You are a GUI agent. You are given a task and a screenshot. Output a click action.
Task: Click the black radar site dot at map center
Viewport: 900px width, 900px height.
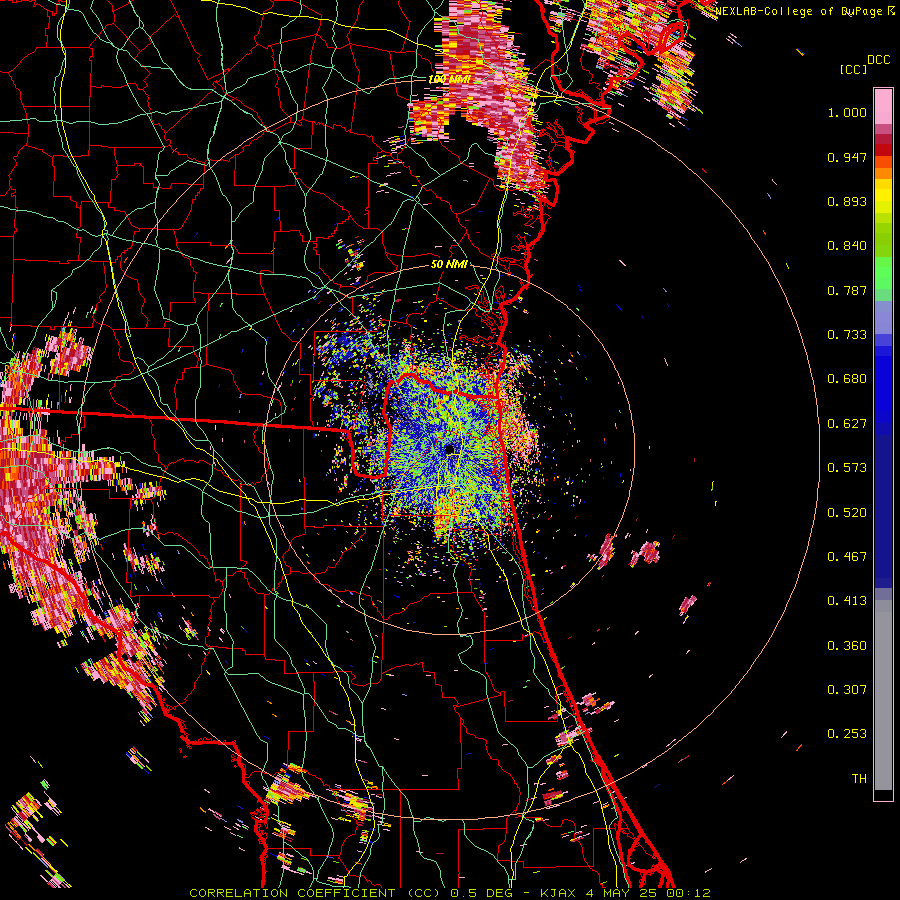pyautogui.click(x=449, y=449)
